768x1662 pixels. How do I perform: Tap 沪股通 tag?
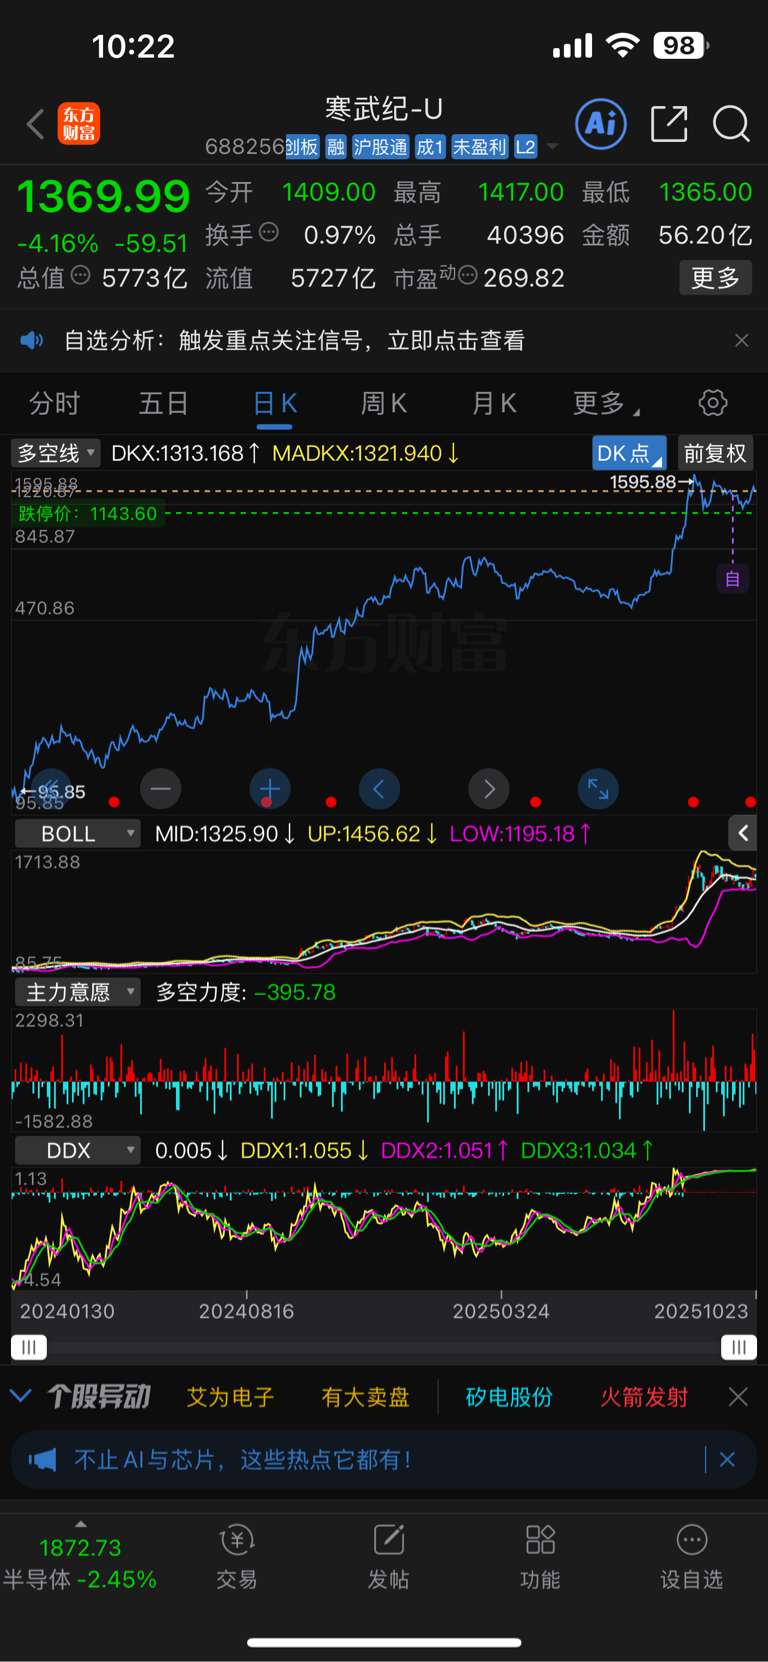(x=381, y=147)
